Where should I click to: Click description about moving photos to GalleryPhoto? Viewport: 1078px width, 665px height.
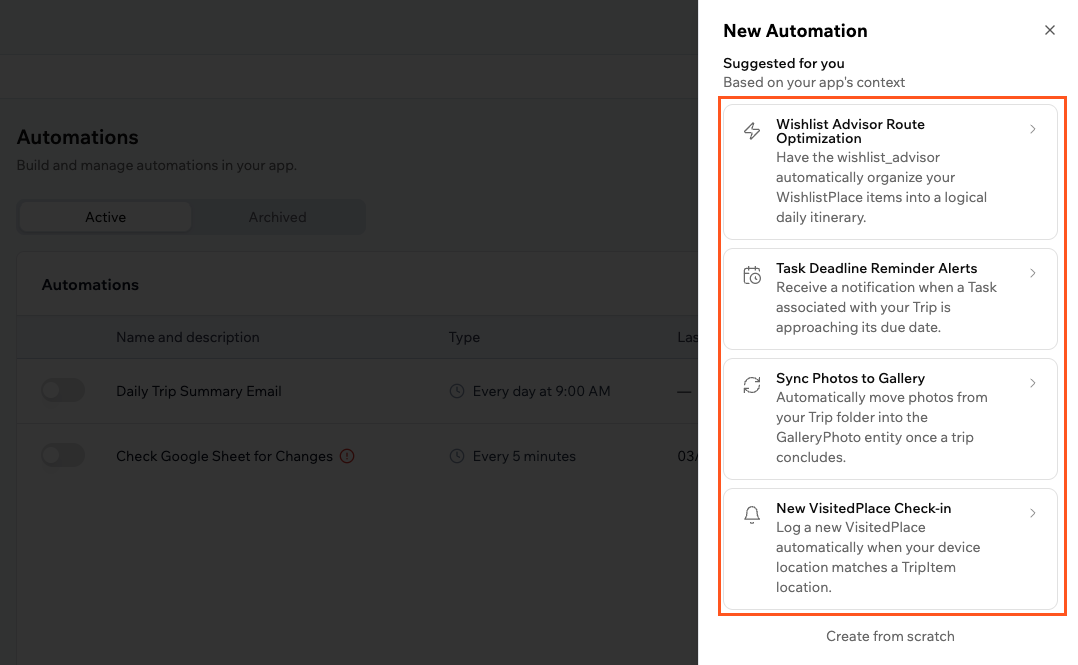[x=882, y=427]
